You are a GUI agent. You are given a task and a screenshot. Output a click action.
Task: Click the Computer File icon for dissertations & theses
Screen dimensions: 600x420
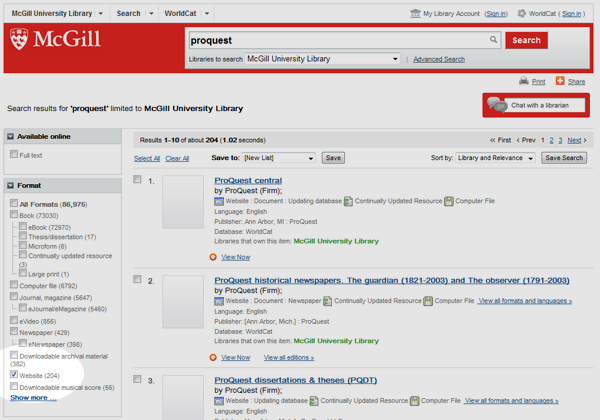(x=414, y=401)
